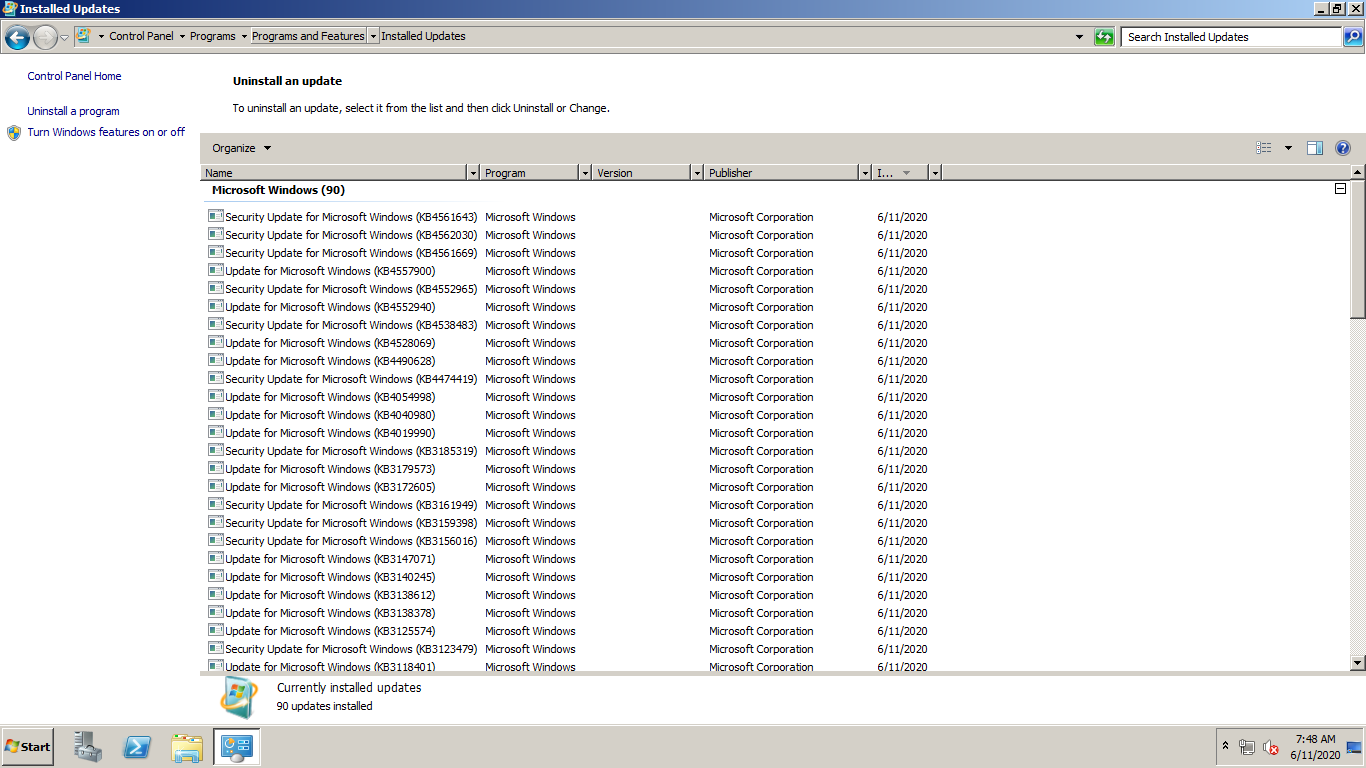Screen dimensions: 1366x768
Task: Click Installed Updates breadcrumb
Action: point(423,36)
